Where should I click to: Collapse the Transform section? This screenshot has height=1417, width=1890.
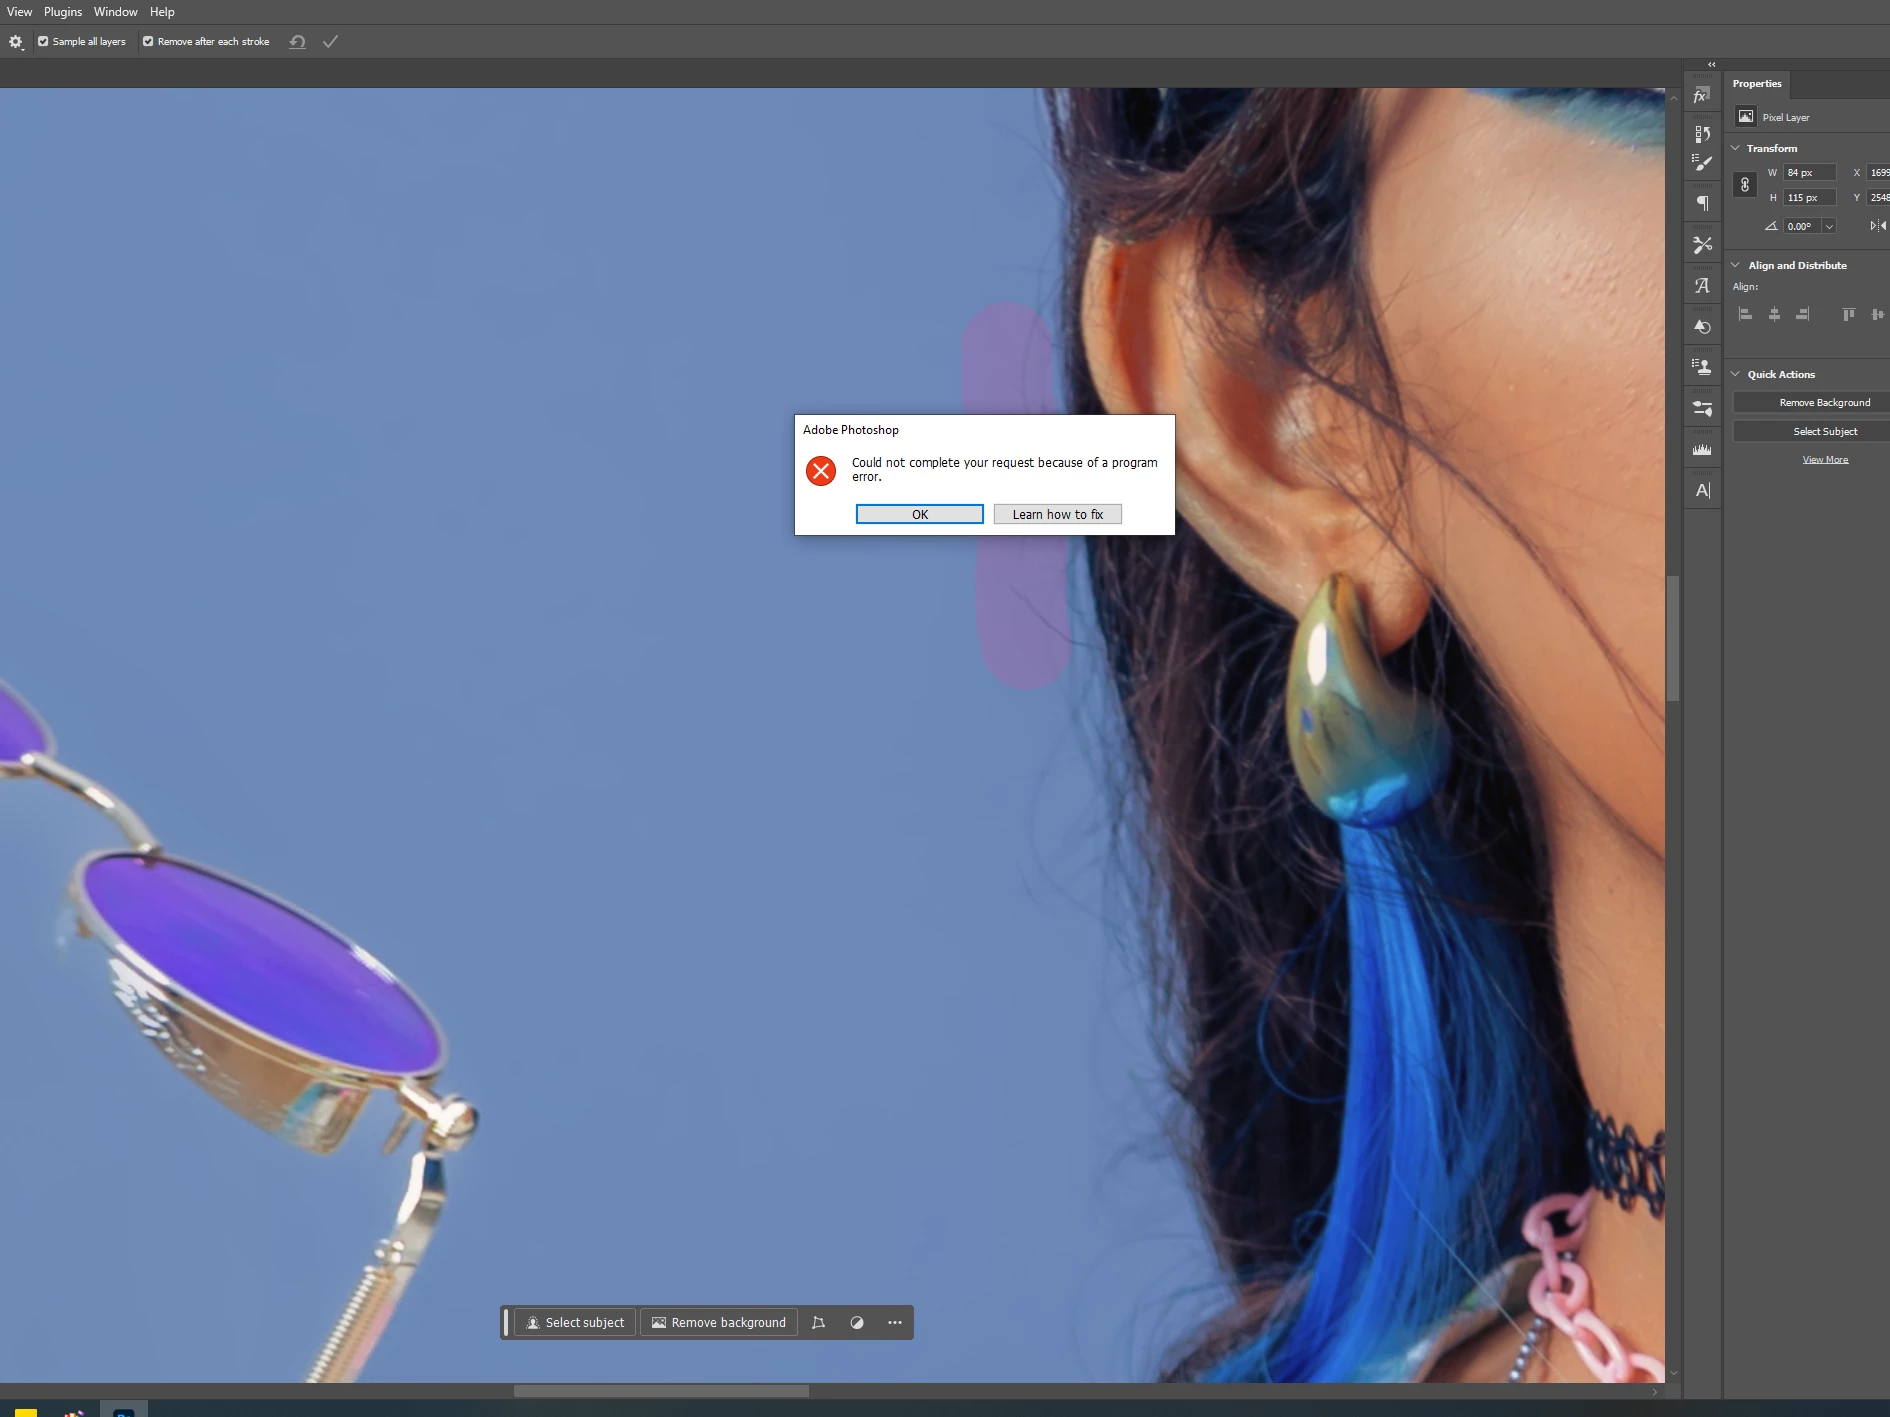click(1736, 148)
